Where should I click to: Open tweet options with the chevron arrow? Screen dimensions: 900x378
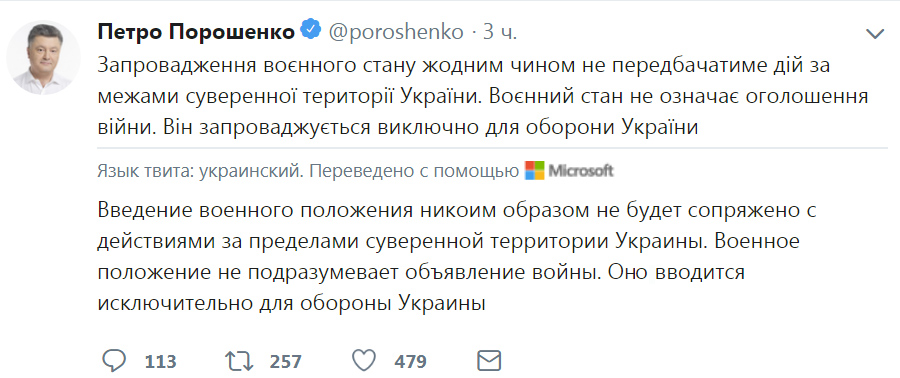[x=875, y=34]
